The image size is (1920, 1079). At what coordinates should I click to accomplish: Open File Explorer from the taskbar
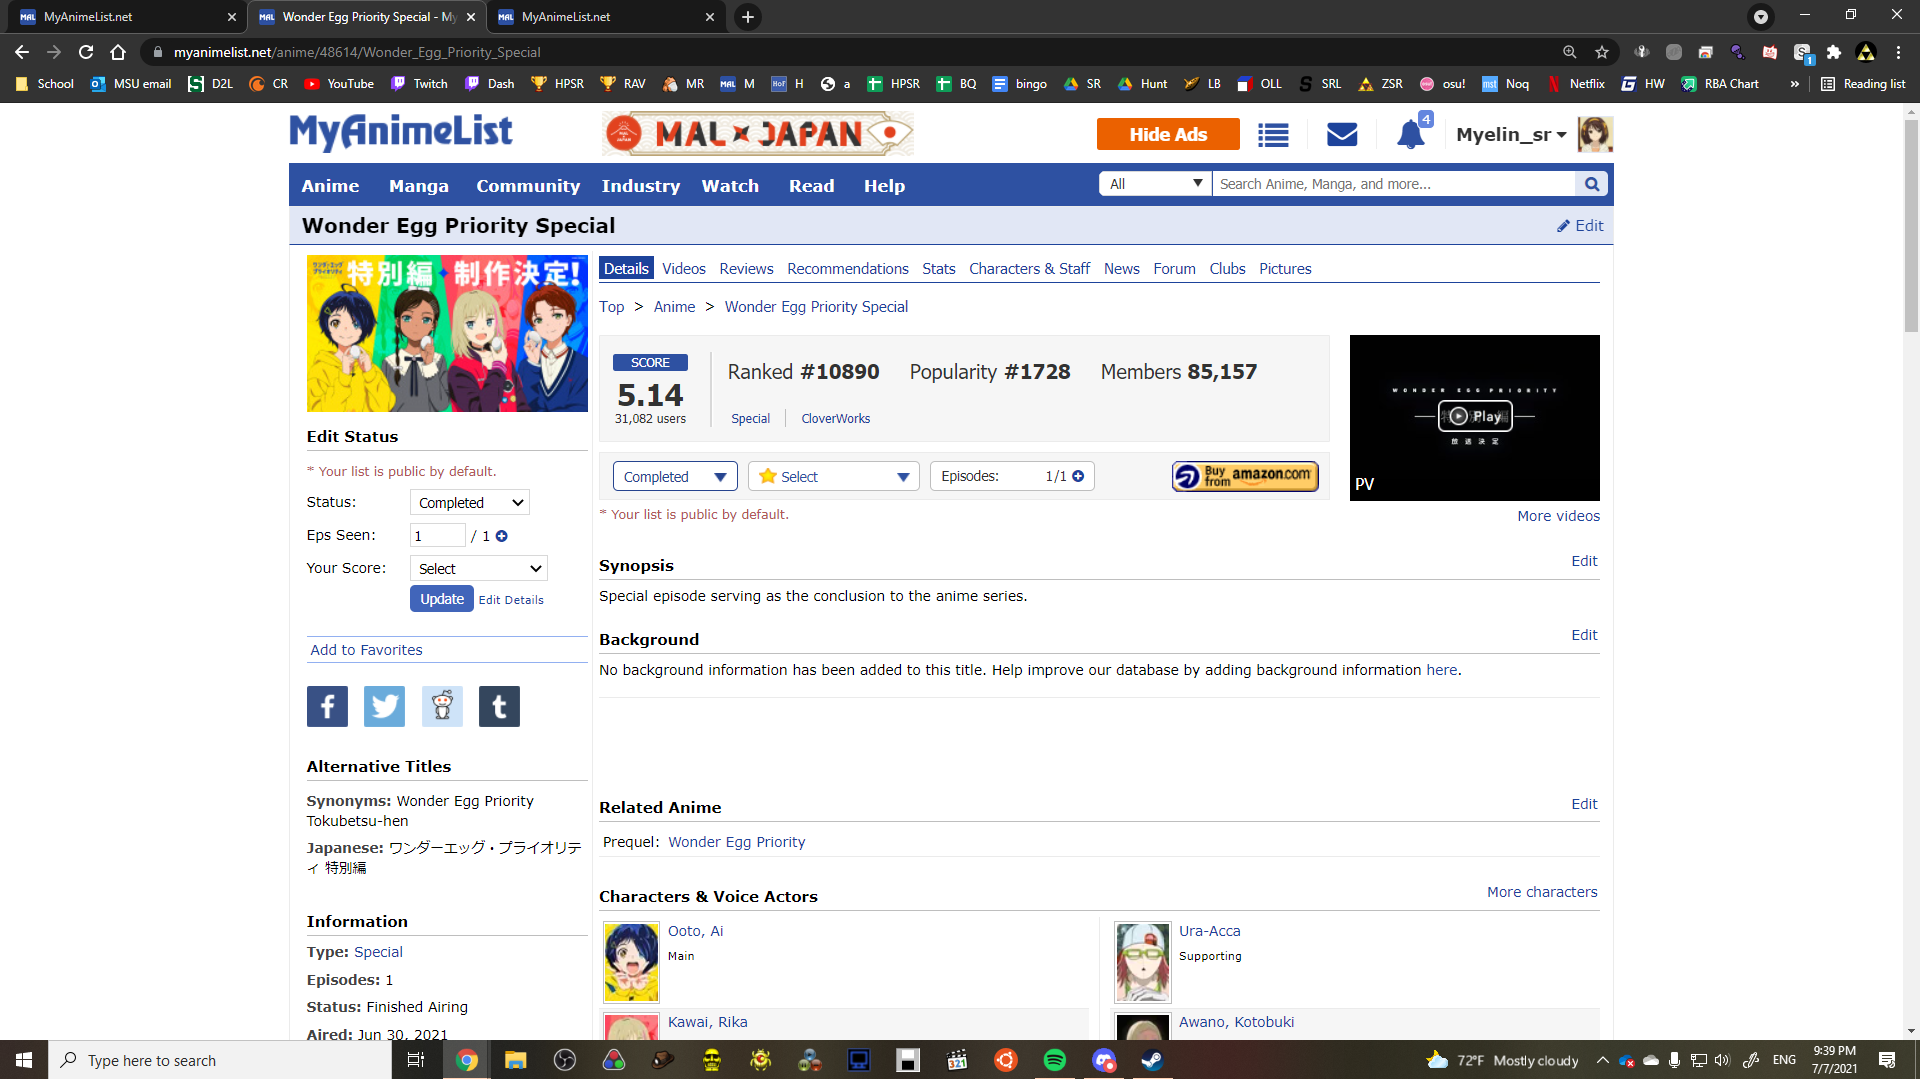515,1060
